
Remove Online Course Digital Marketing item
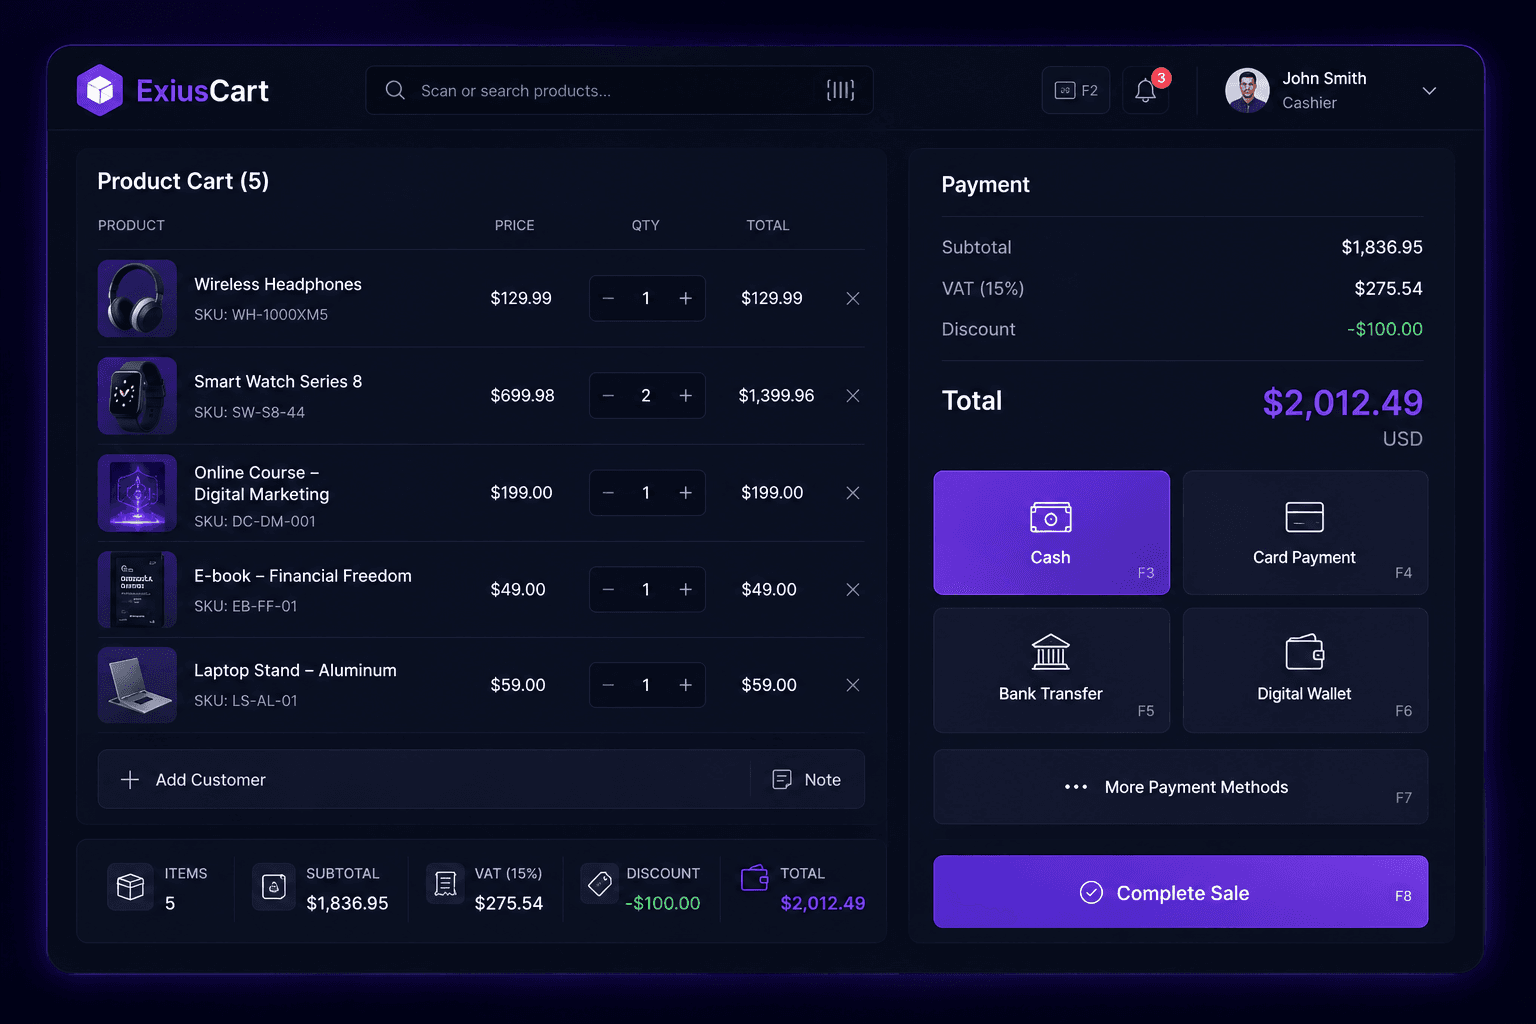coord(853,493)
